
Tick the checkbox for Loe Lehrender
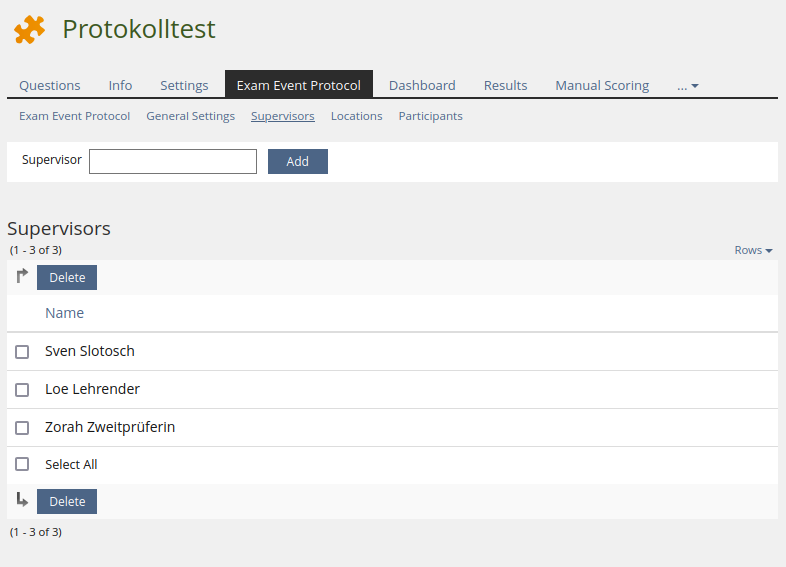pos(22,390)
